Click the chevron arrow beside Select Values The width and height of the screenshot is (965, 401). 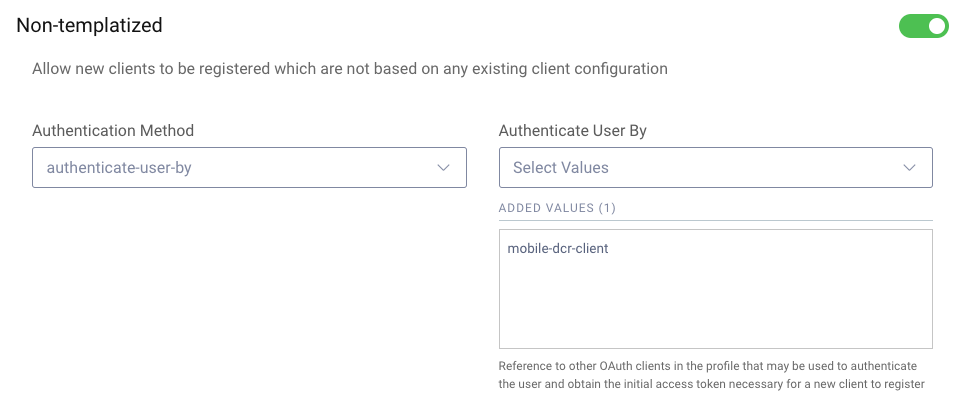point(910,168)
